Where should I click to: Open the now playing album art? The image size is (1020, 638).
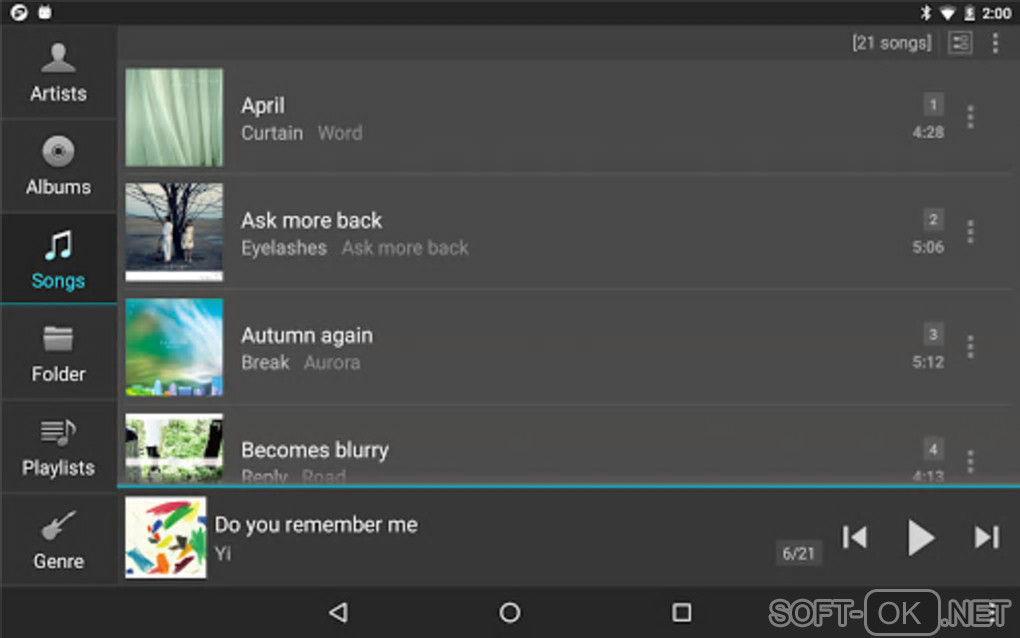click(x=166, y=537)
